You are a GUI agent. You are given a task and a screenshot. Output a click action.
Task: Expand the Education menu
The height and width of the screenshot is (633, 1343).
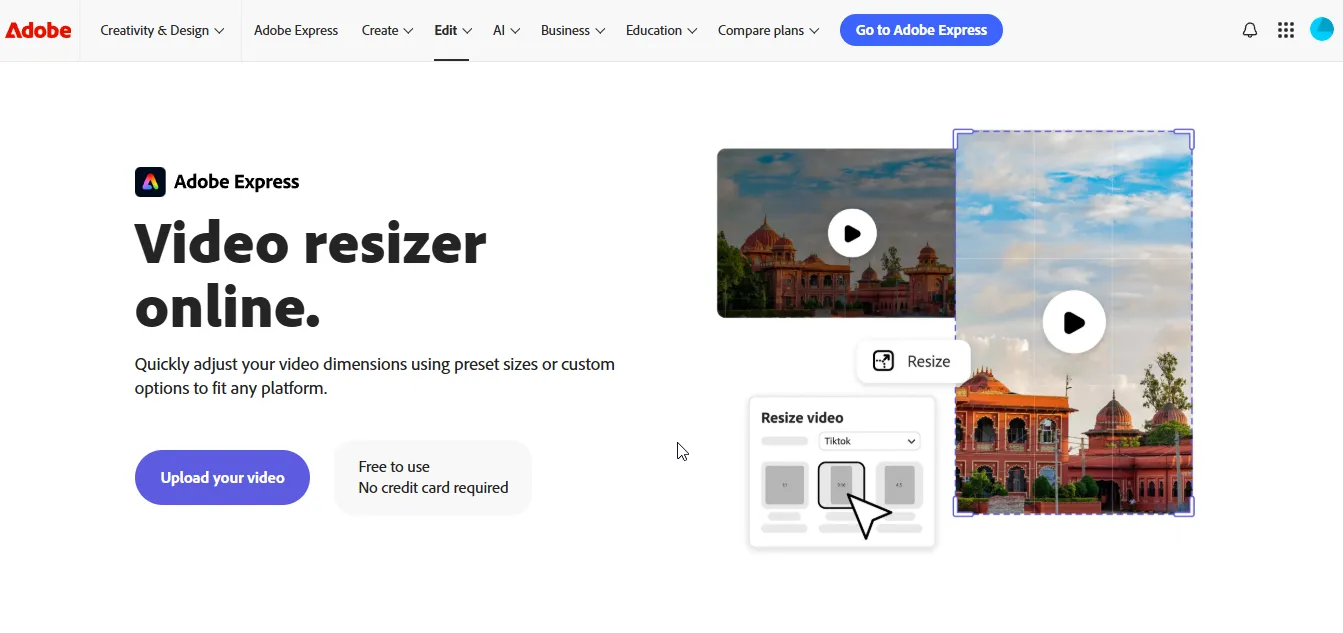(661, 30)
